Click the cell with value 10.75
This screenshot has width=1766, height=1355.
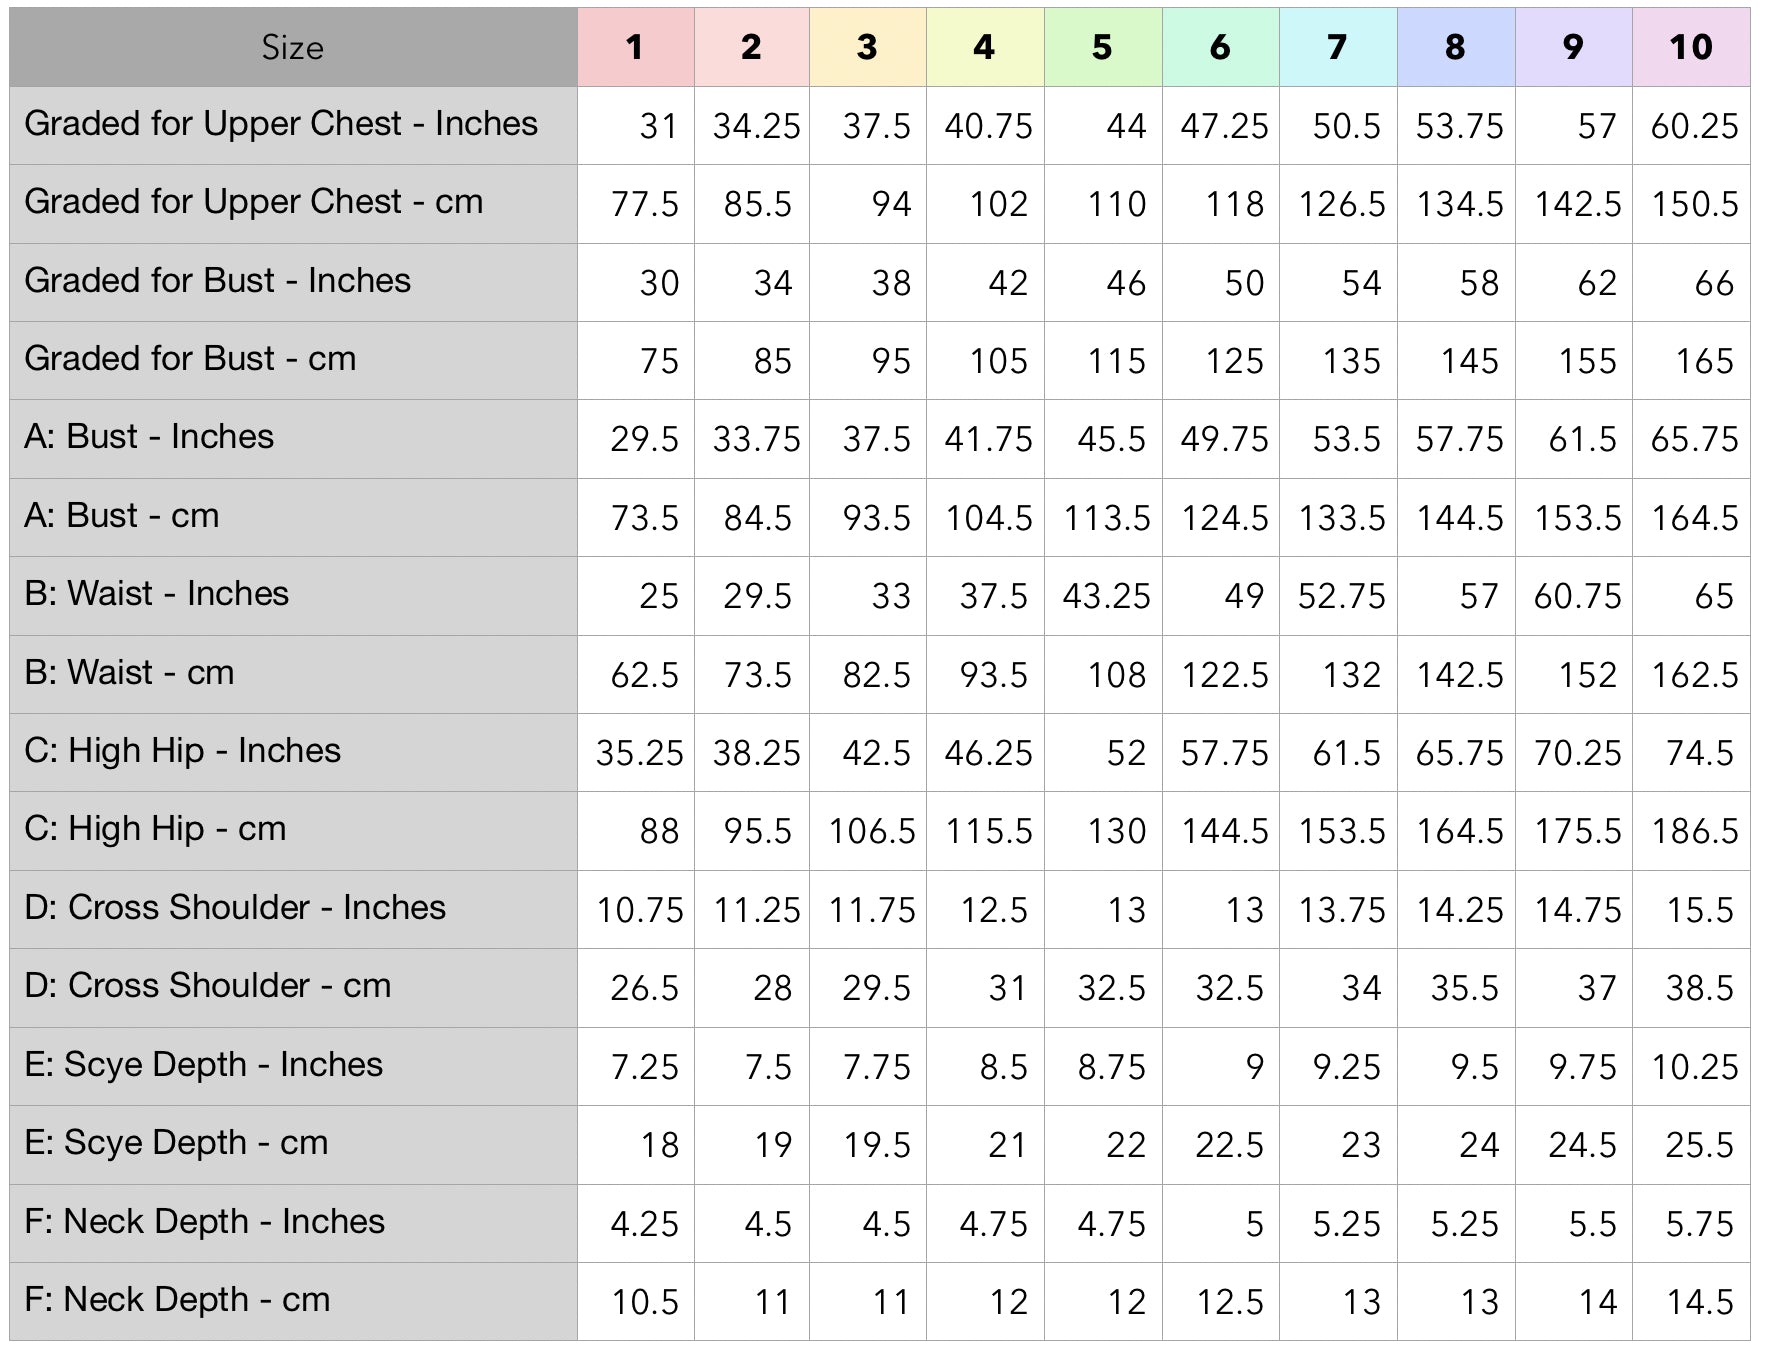[x=640, y=911]
